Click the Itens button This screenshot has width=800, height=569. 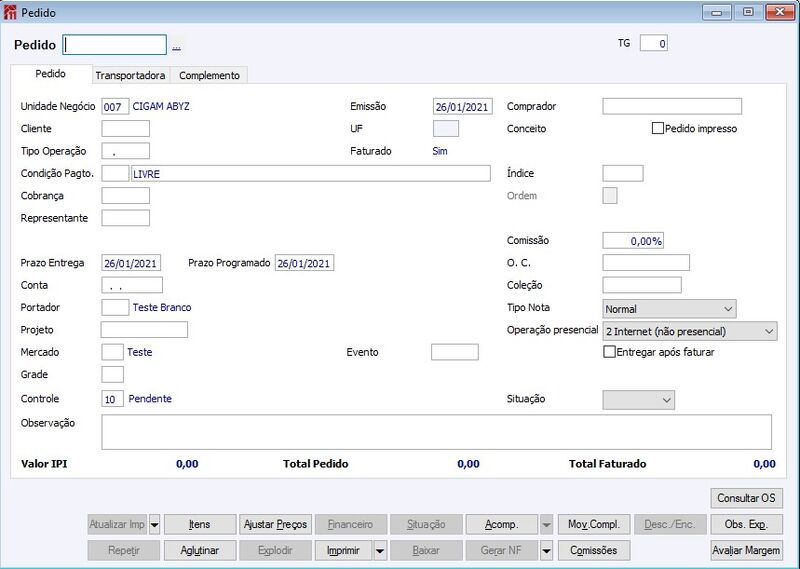click(199, 525)
